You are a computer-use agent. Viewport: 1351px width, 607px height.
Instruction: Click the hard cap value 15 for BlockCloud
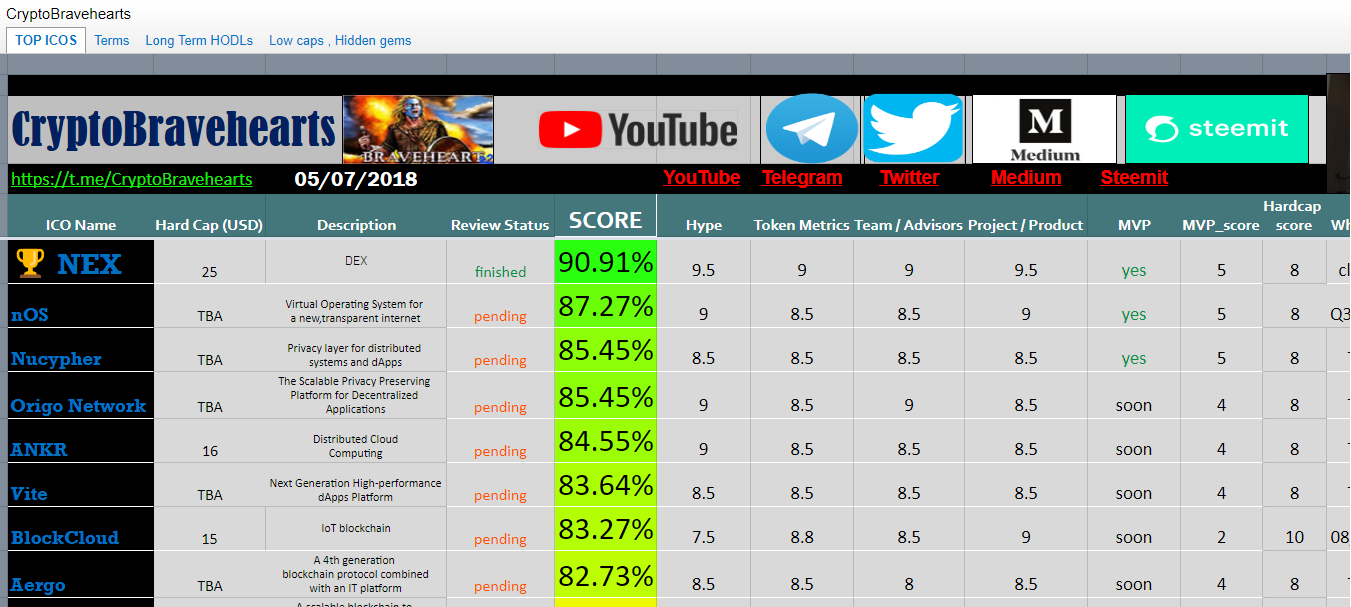pyautogui.click(x=209, y=539)
